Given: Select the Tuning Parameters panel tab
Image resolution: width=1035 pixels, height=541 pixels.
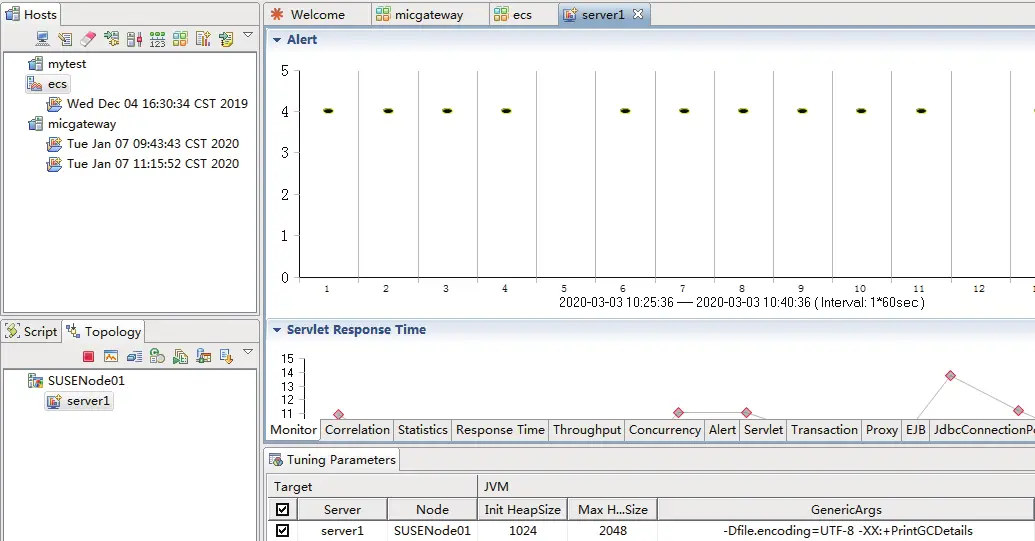Looking at the screenshot, I should [x=333, y=460].
